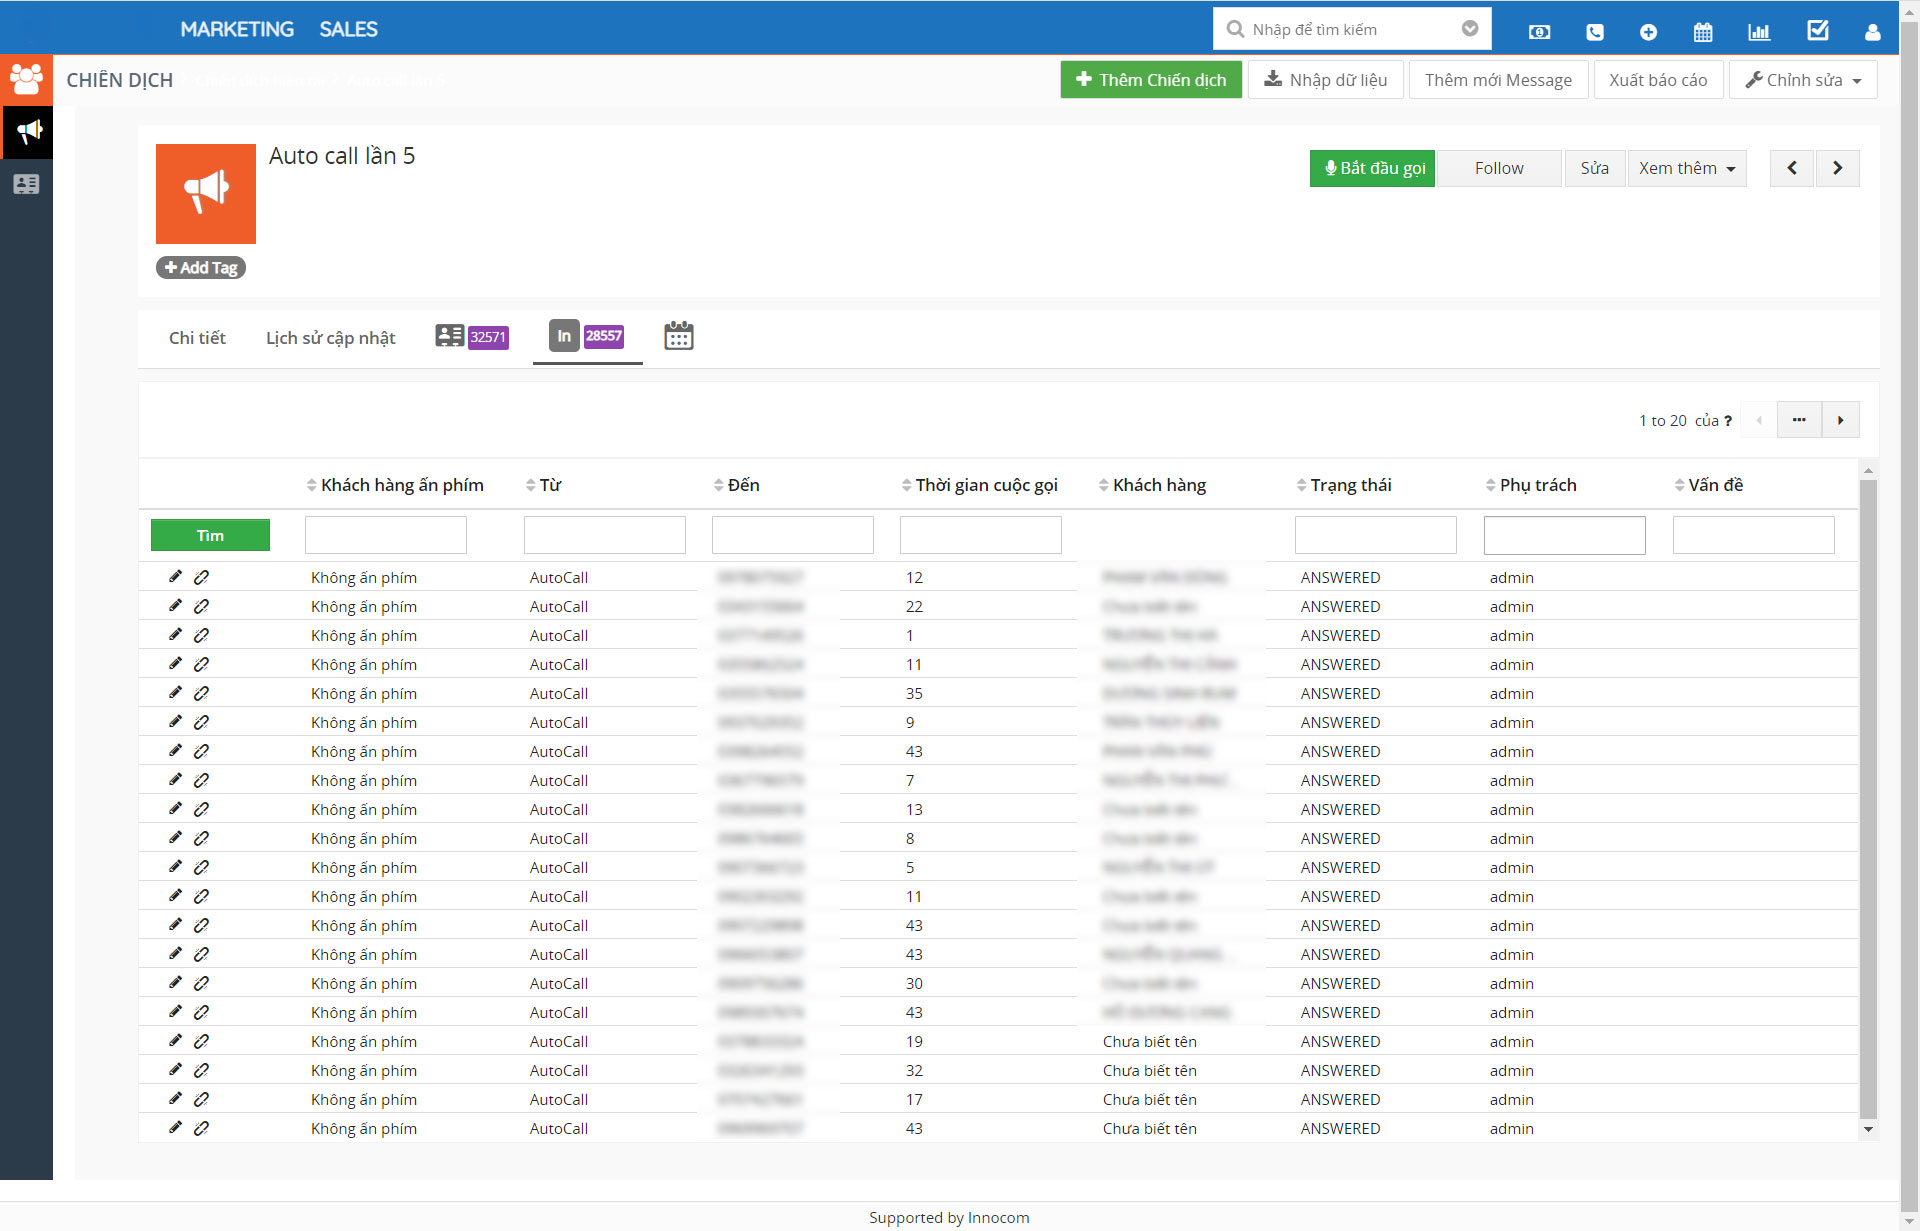
Task: Sort by Vấn đề column header
Action: [x=1709, y=485]
